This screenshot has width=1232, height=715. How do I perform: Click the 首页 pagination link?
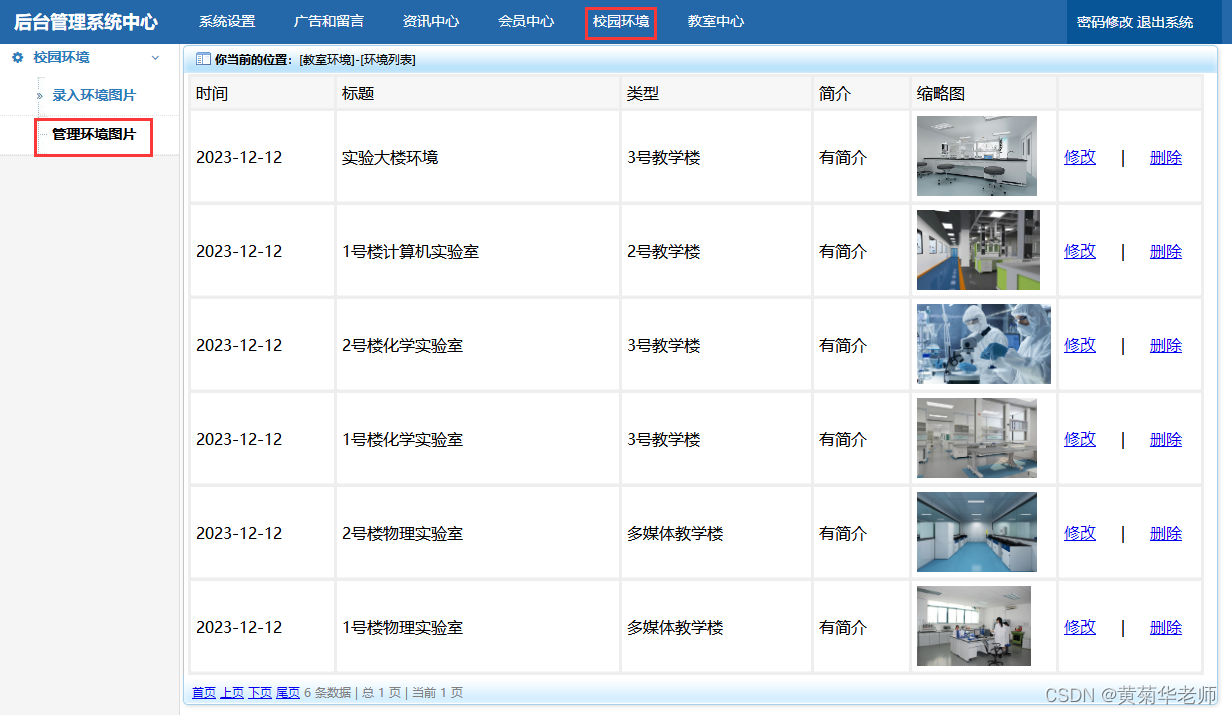point(203,691)
